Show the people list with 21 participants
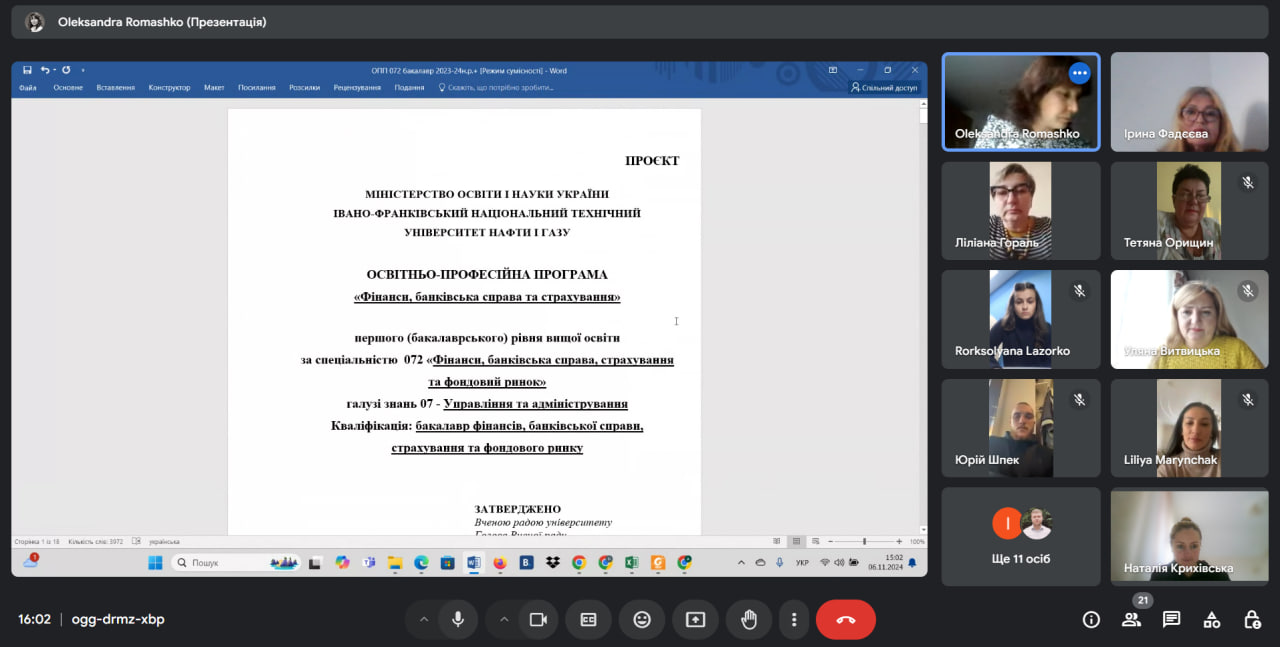Viewport: 1280px width, 647px height. tap(1131, 620)
